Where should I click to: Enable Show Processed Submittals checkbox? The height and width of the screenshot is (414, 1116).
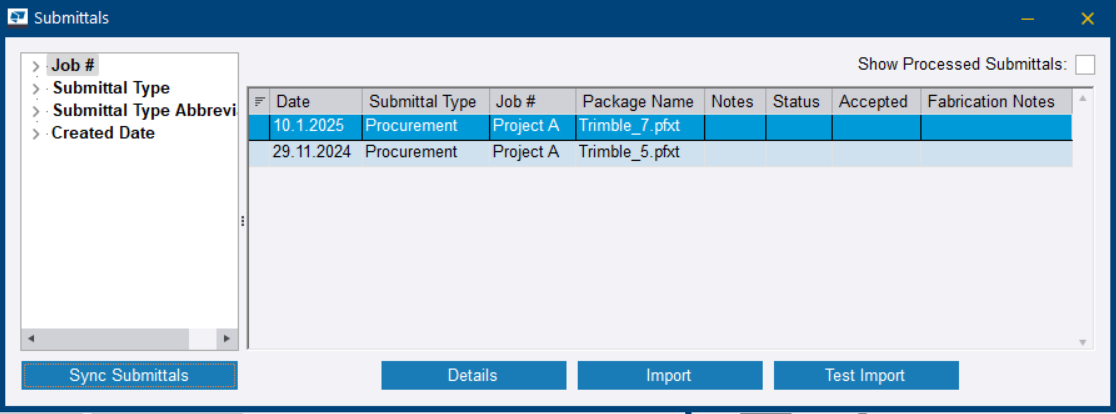coord(1085,65)
